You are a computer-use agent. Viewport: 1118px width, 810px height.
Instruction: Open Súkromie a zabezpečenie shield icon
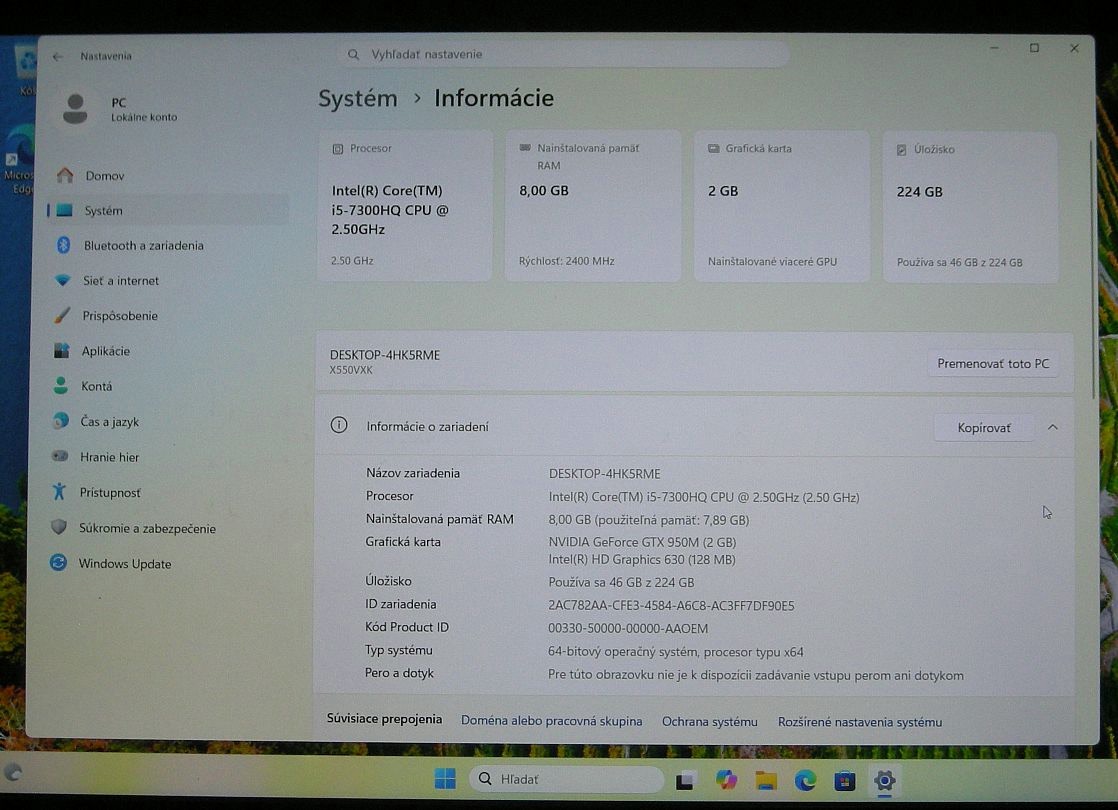coord(58,527)
